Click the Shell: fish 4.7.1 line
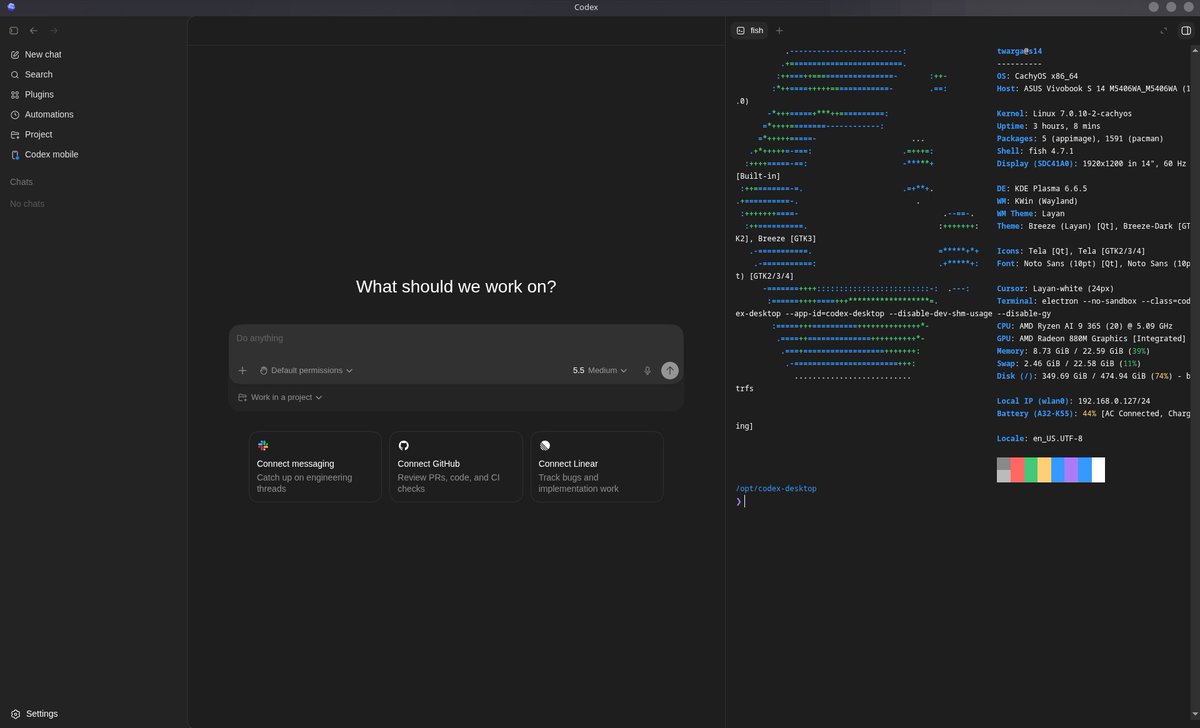 point(1035,151)
